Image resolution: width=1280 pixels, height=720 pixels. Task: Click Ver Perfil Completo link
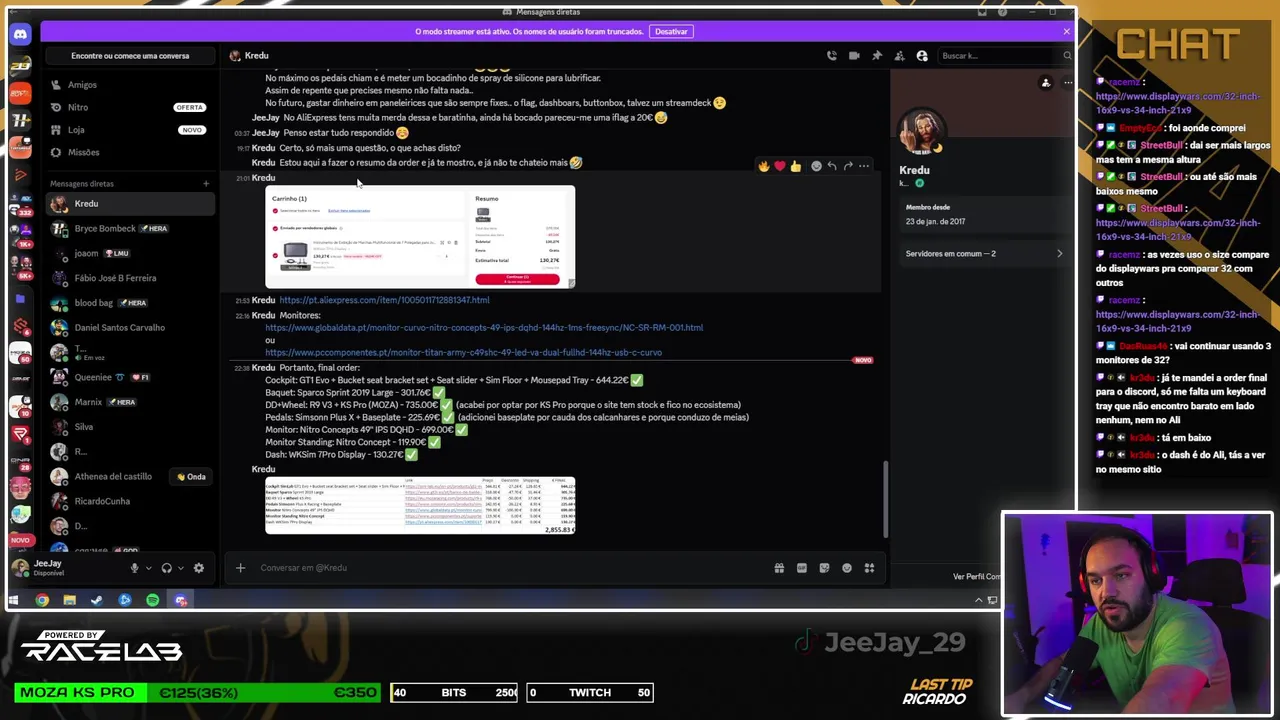coord(976,576)
